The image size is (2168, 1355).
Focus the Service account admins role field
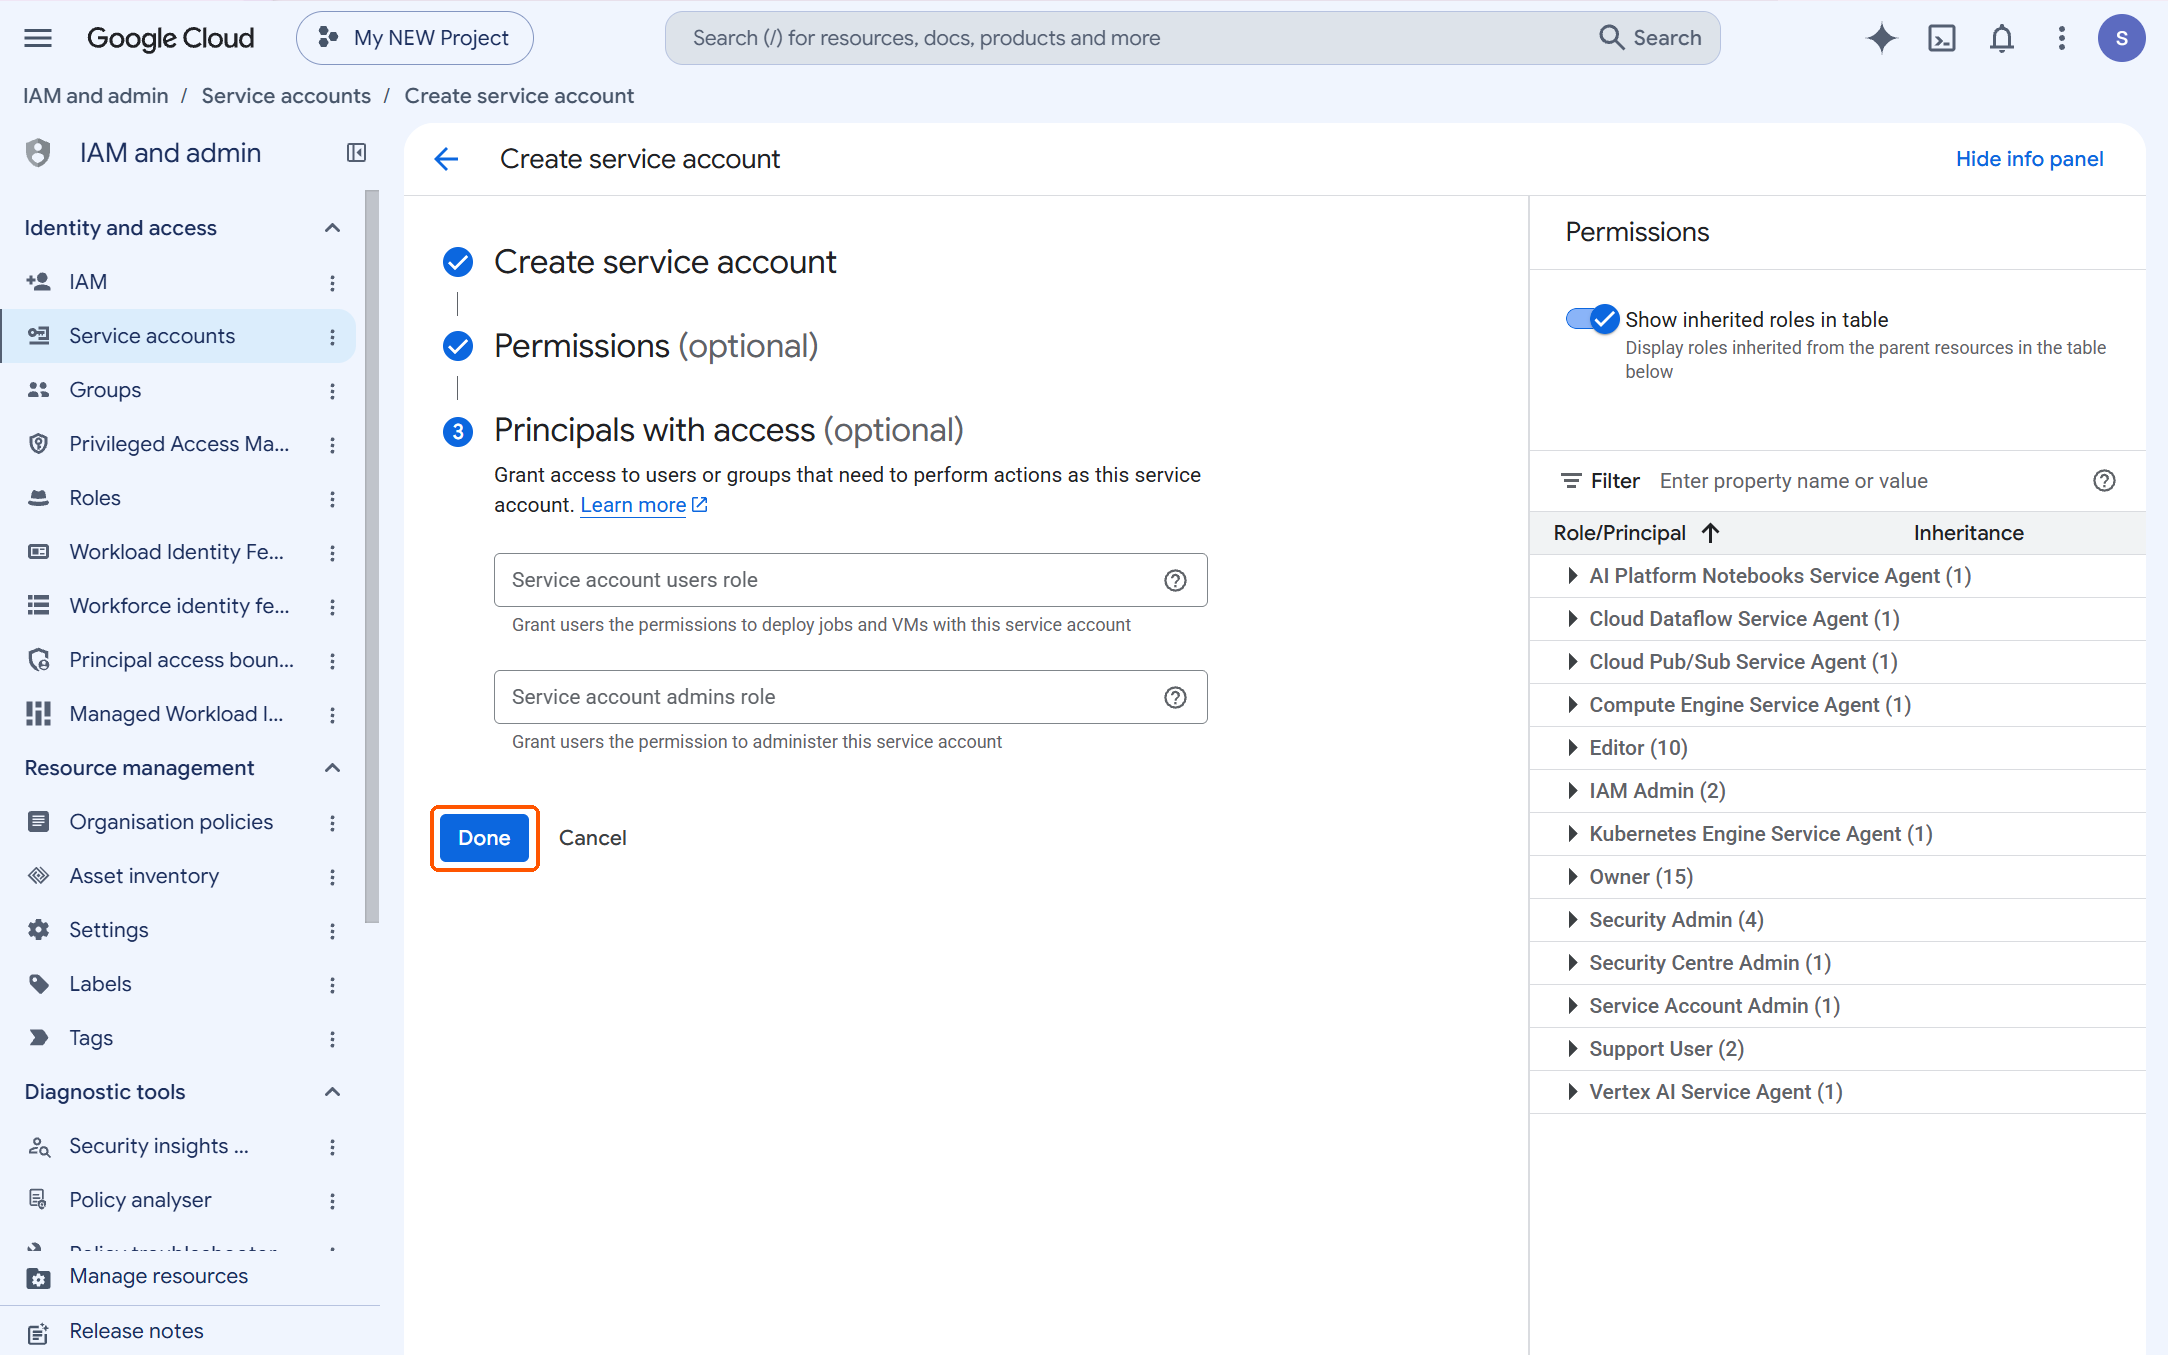coord(850,697)
